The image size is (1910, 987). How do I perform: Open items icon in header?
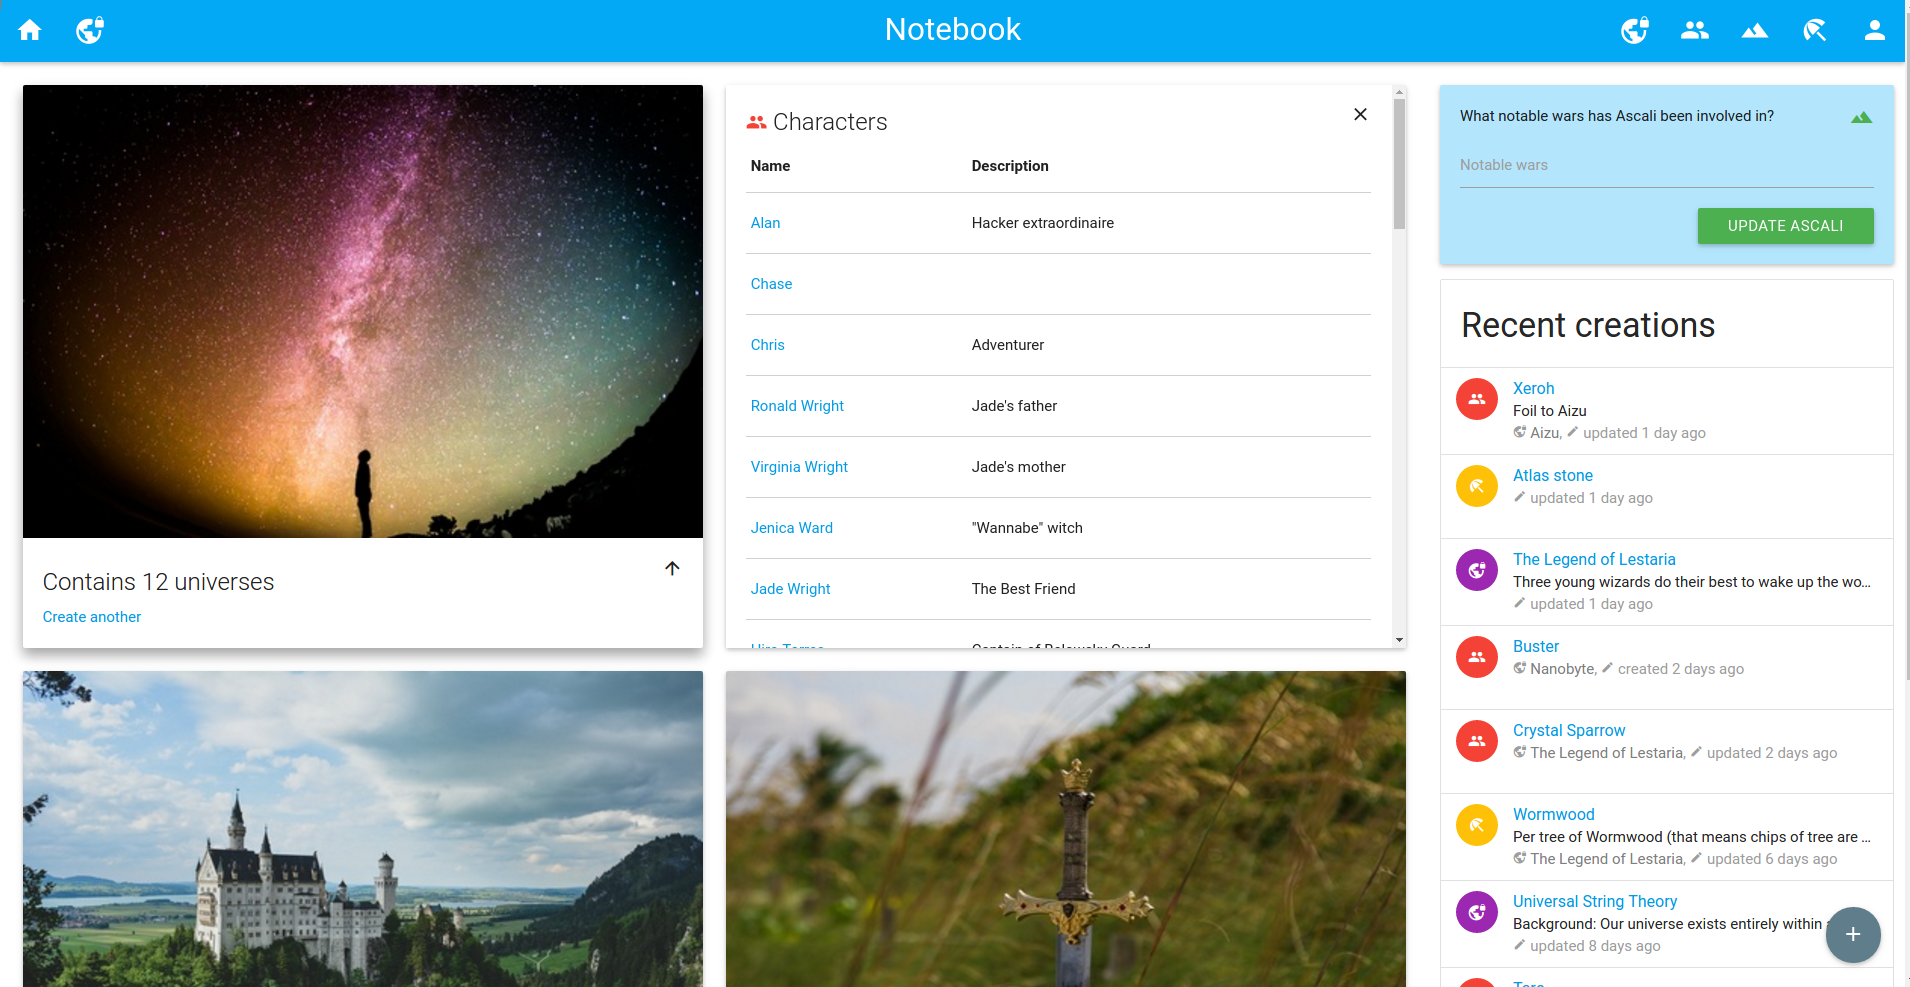click(x=1815, y=30)
